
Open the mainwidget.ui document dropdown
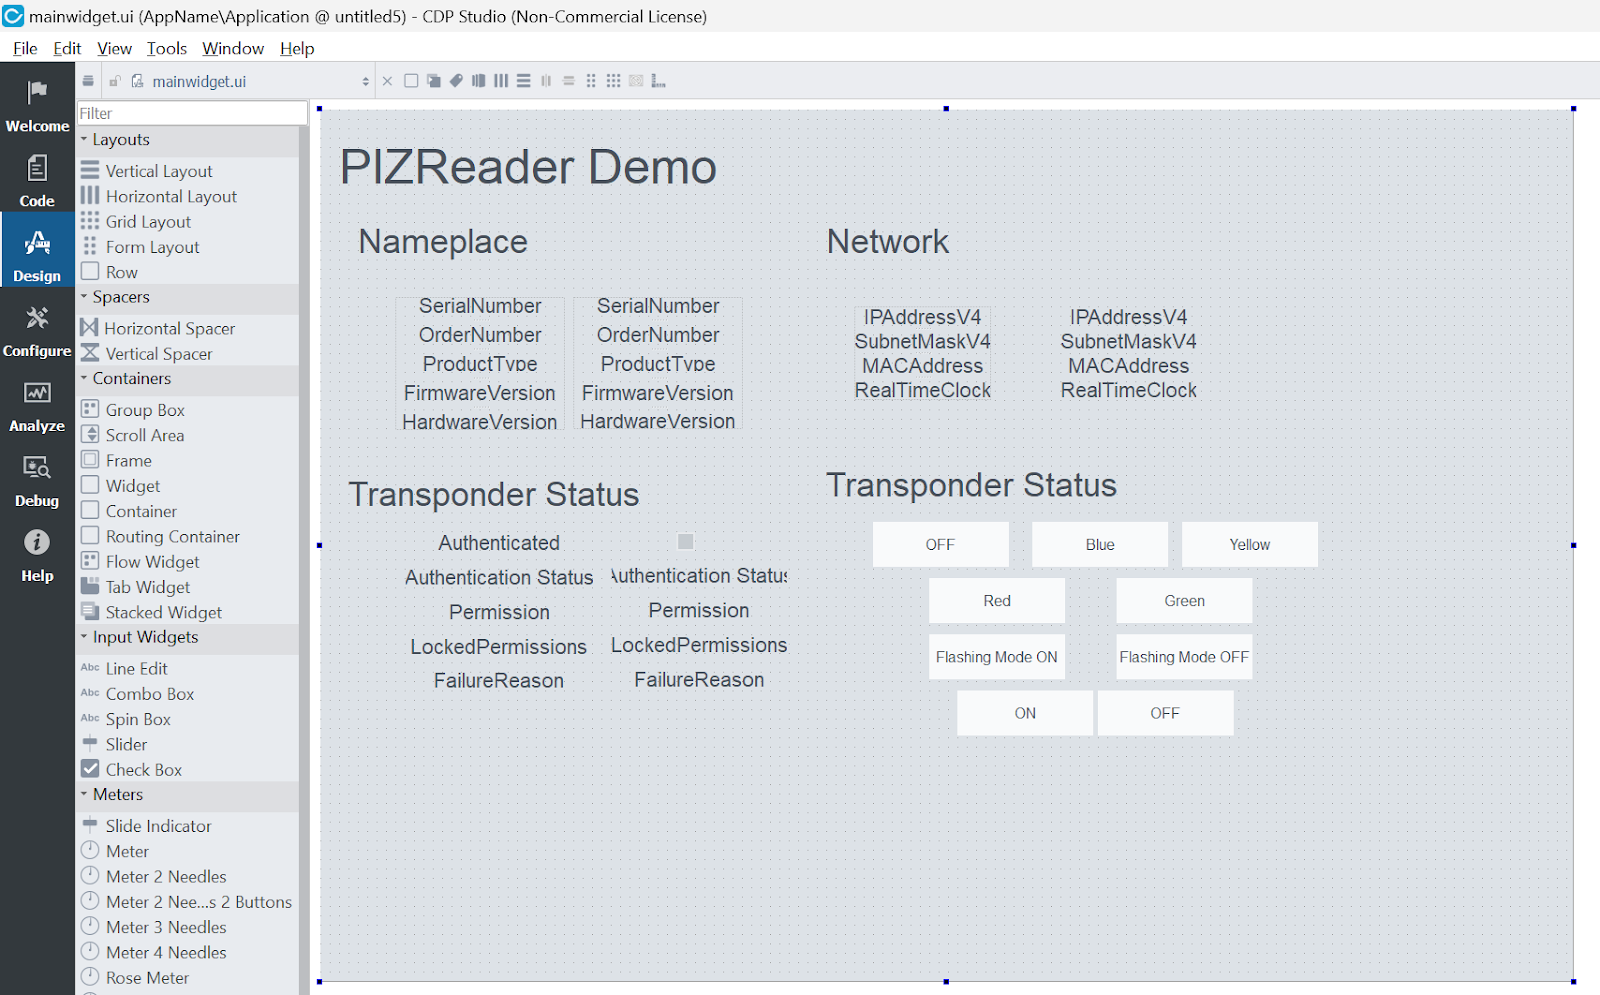pyautogui.click(x=365, y=81)
